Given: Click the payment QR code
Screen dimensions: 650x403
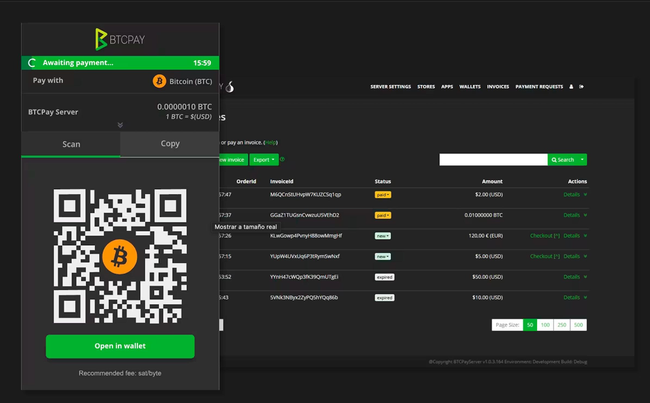Looking at the screenshot, I should (x=120, y=256).
